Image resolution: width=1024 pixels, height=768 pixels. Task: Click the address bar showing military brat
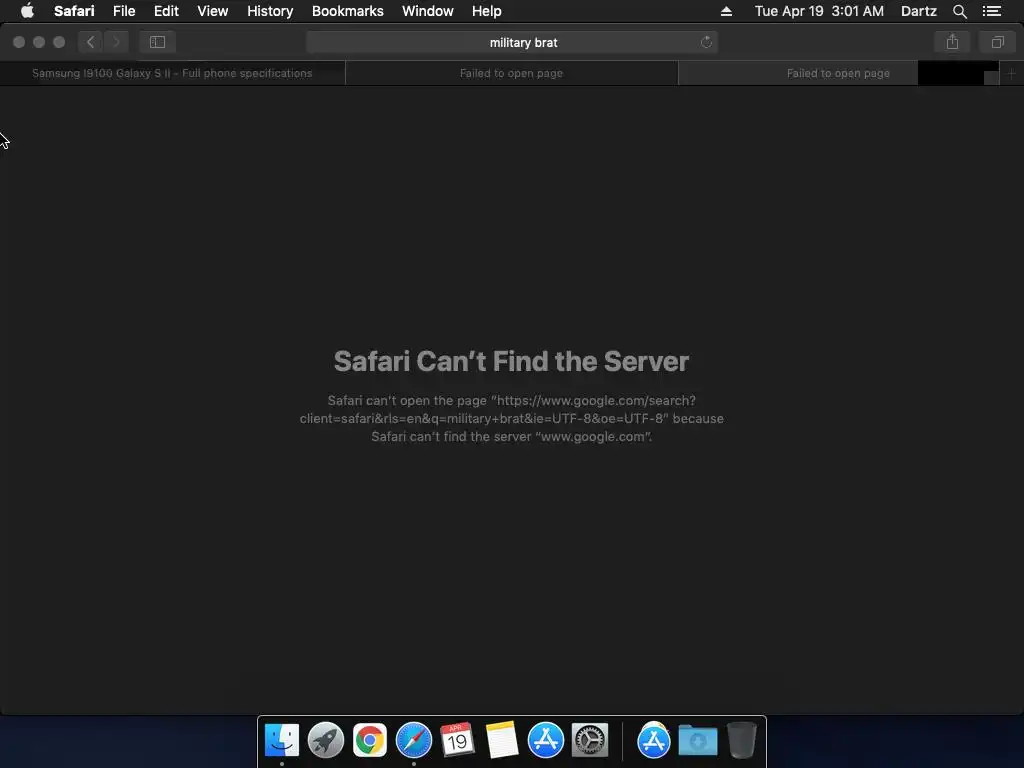(x=512, y=42)
